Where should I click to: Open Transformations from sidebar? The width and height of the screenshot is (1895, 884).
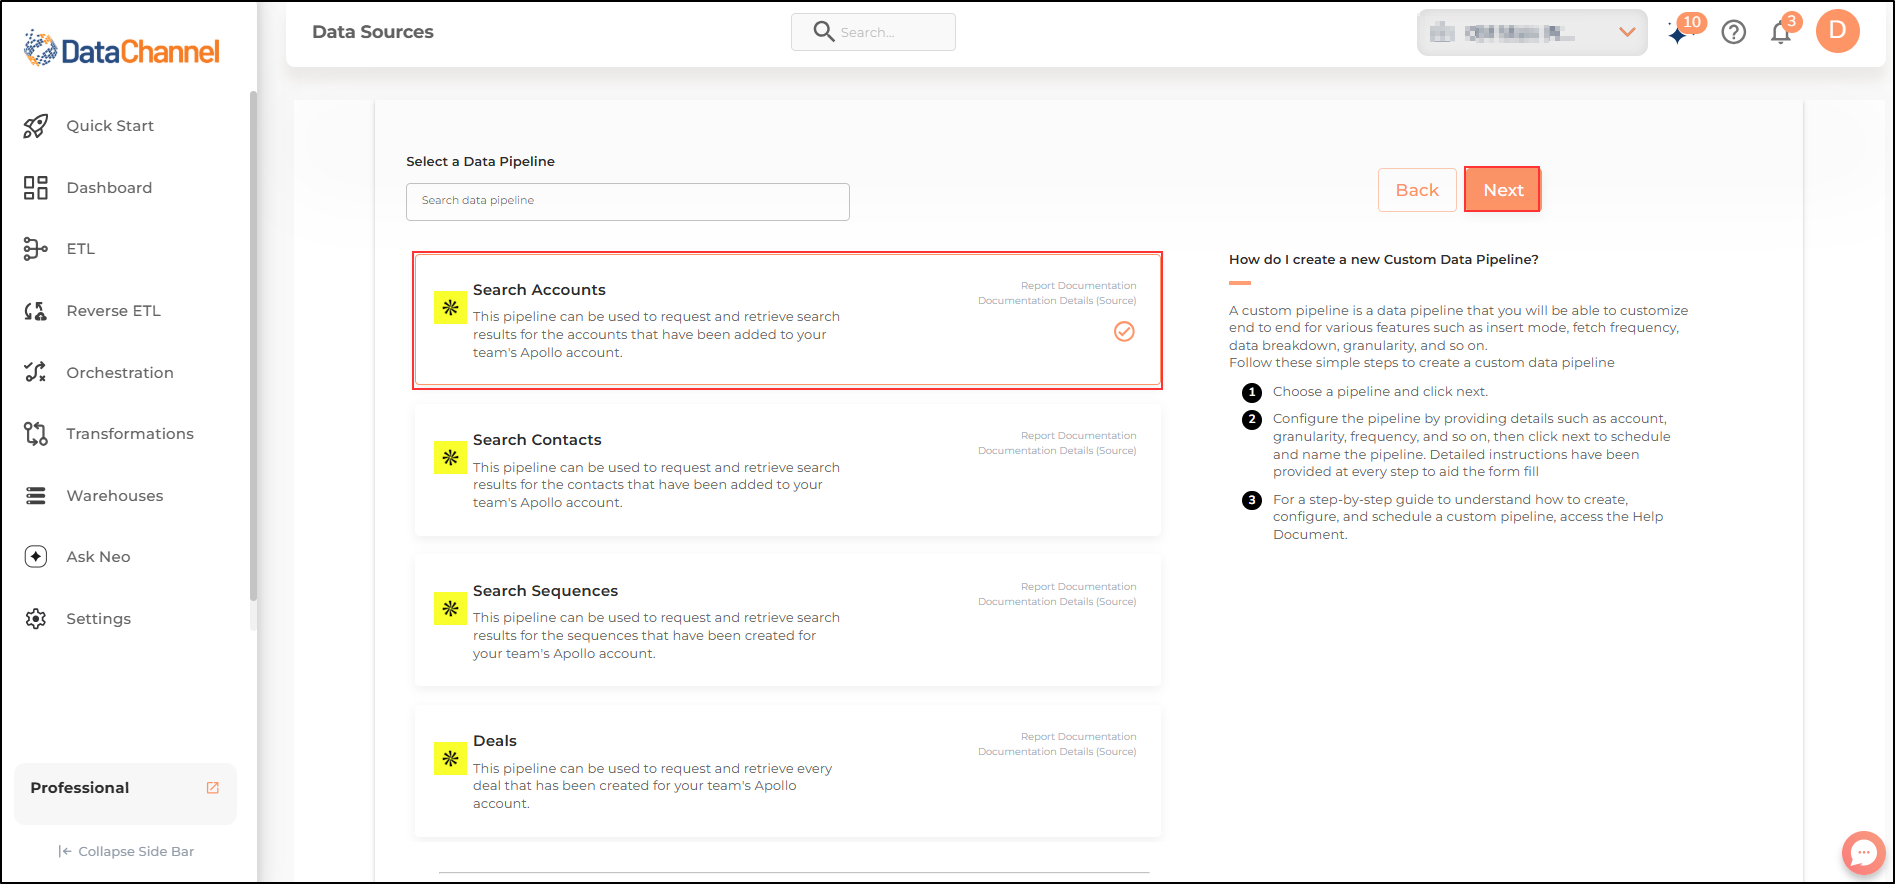(x=130, y=434)
